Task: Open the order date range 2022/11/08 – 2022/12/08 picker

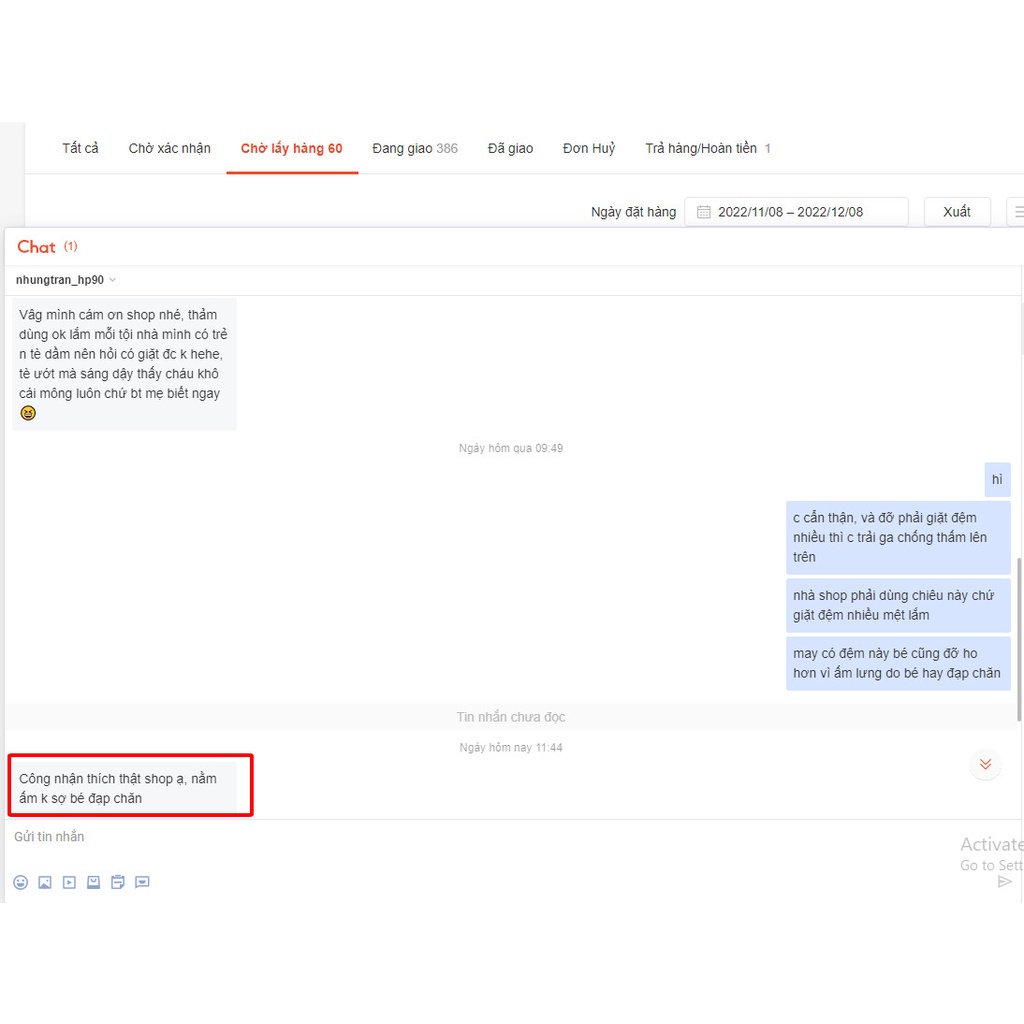Action: click(796, 212)
